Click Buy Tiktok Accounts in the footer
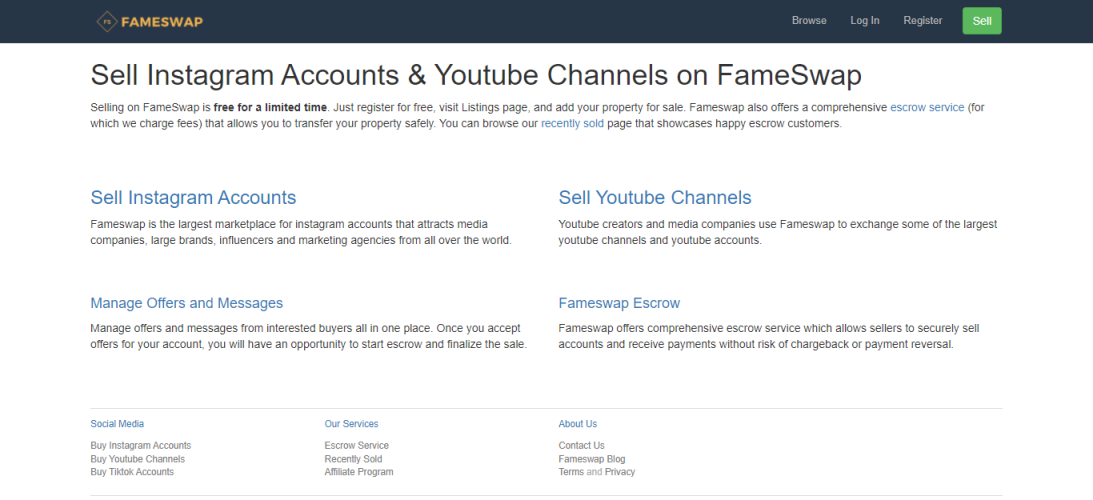The height and width of the screenshot is (500, 1093). (x=132, y=472)
